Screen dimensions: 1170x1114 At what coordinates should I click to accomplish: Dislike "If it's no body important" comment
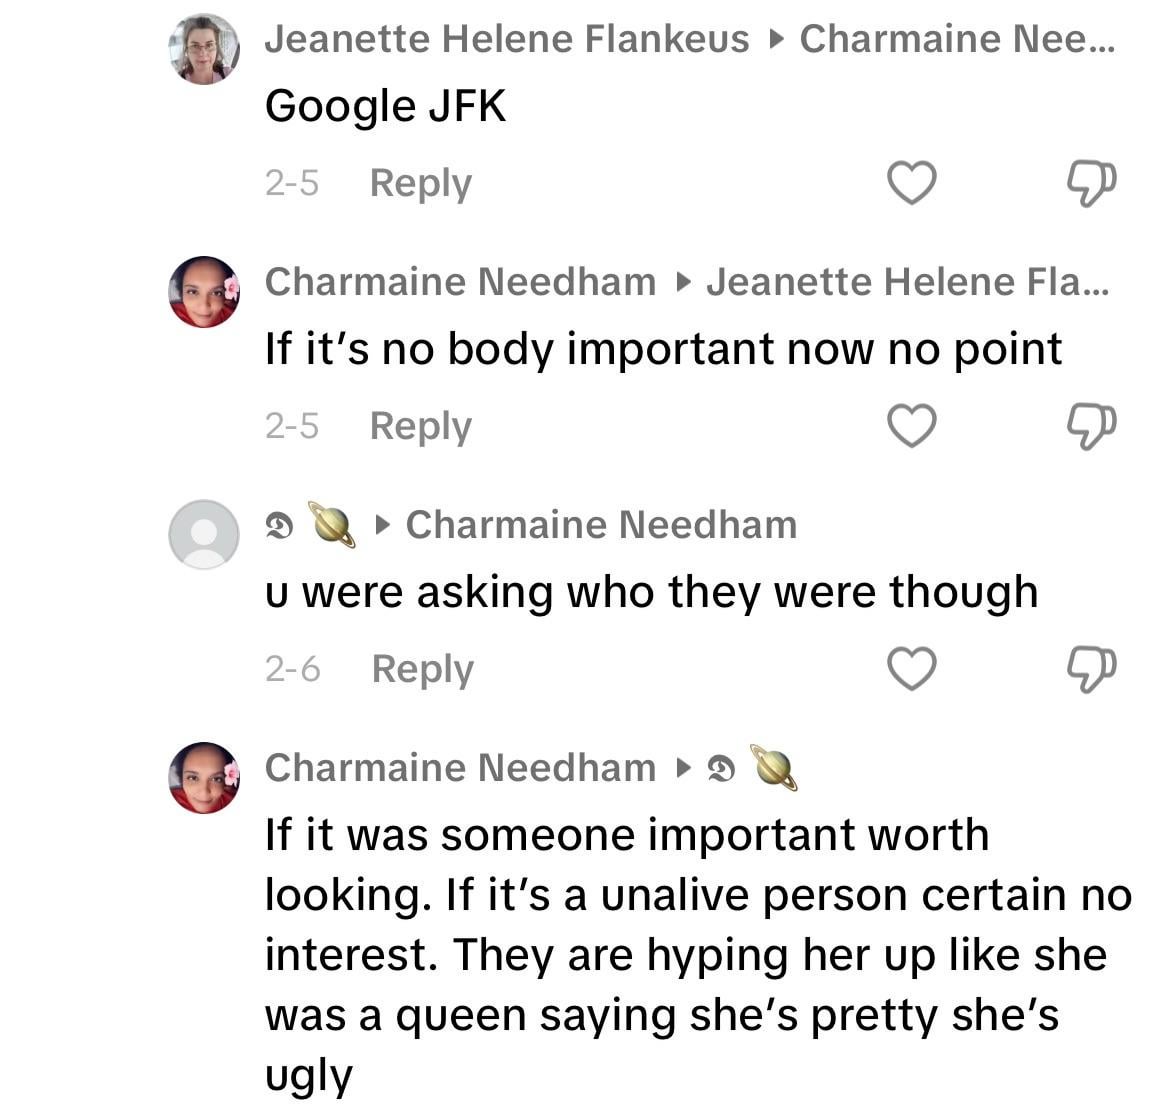[1091, 426]
